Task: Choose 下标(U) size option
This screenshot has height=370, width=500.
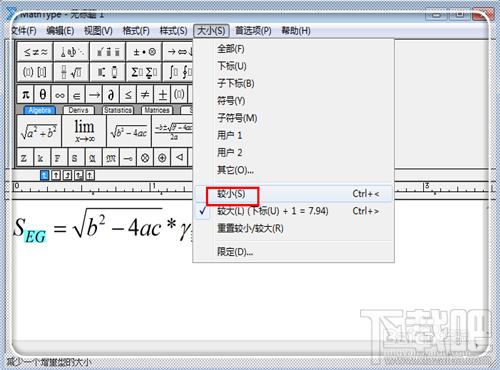Action: pos(232,66)
